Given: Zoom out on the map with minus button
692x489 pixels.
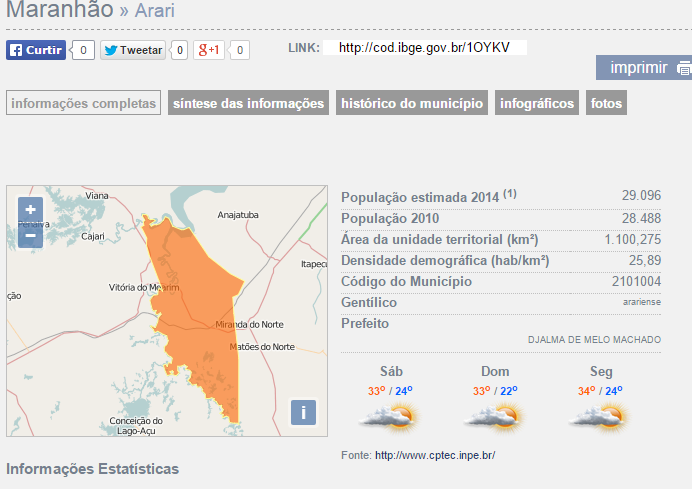Looking at the screenshot, I should click(x=30, y=235).
